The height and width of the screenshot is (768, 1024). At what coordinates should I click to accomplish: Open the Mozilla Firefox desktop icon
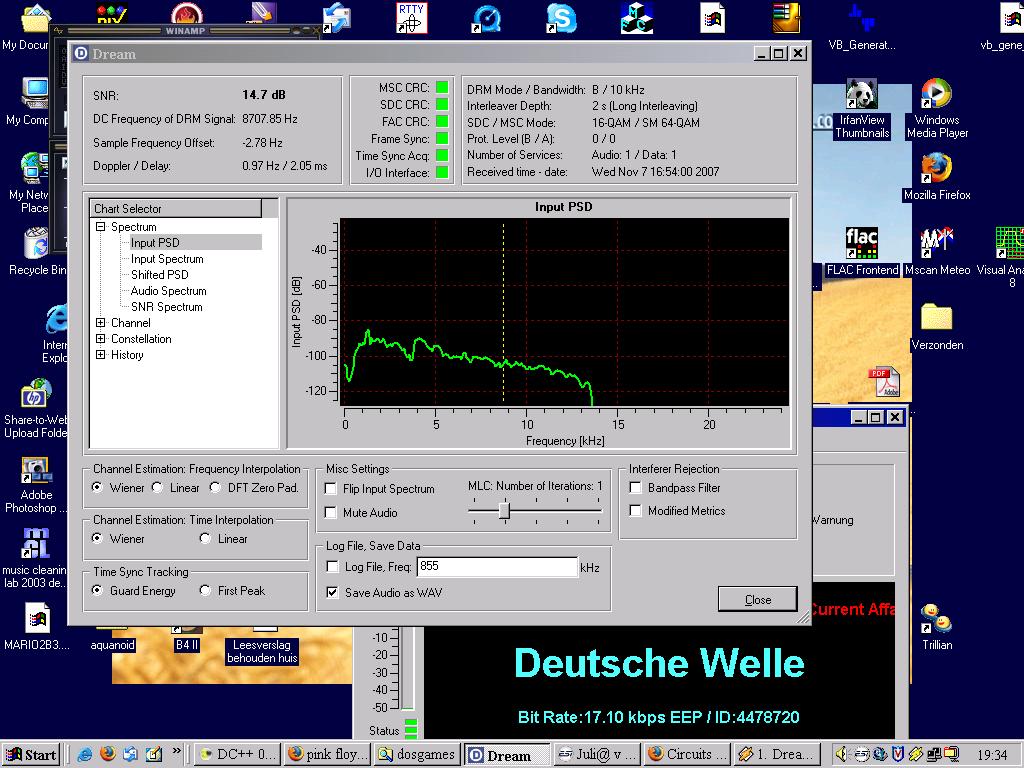pos(936,170)
